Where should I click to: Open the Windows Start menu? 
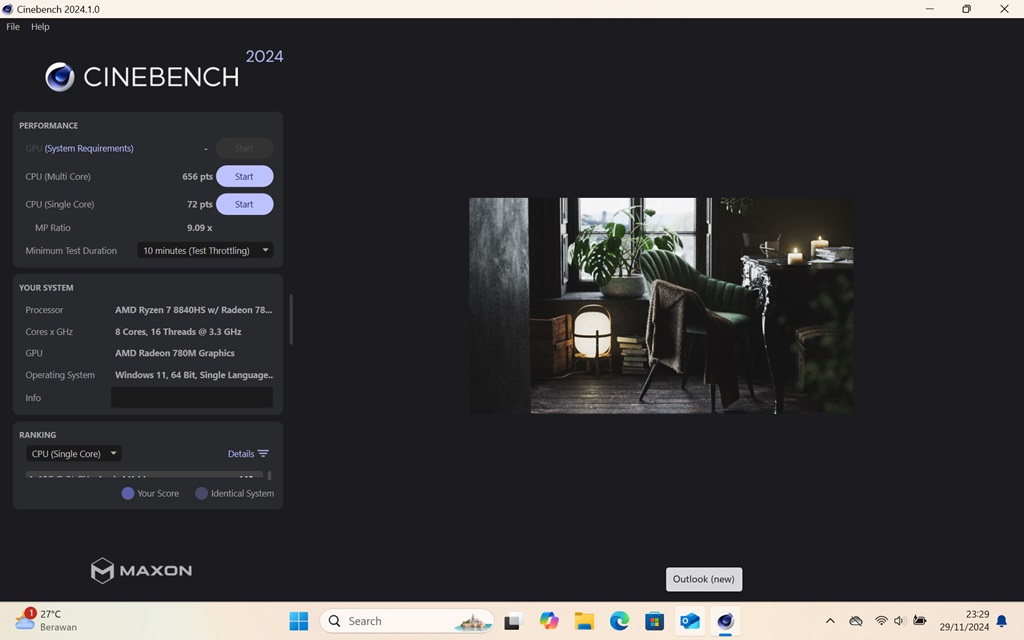click(298, 621)
